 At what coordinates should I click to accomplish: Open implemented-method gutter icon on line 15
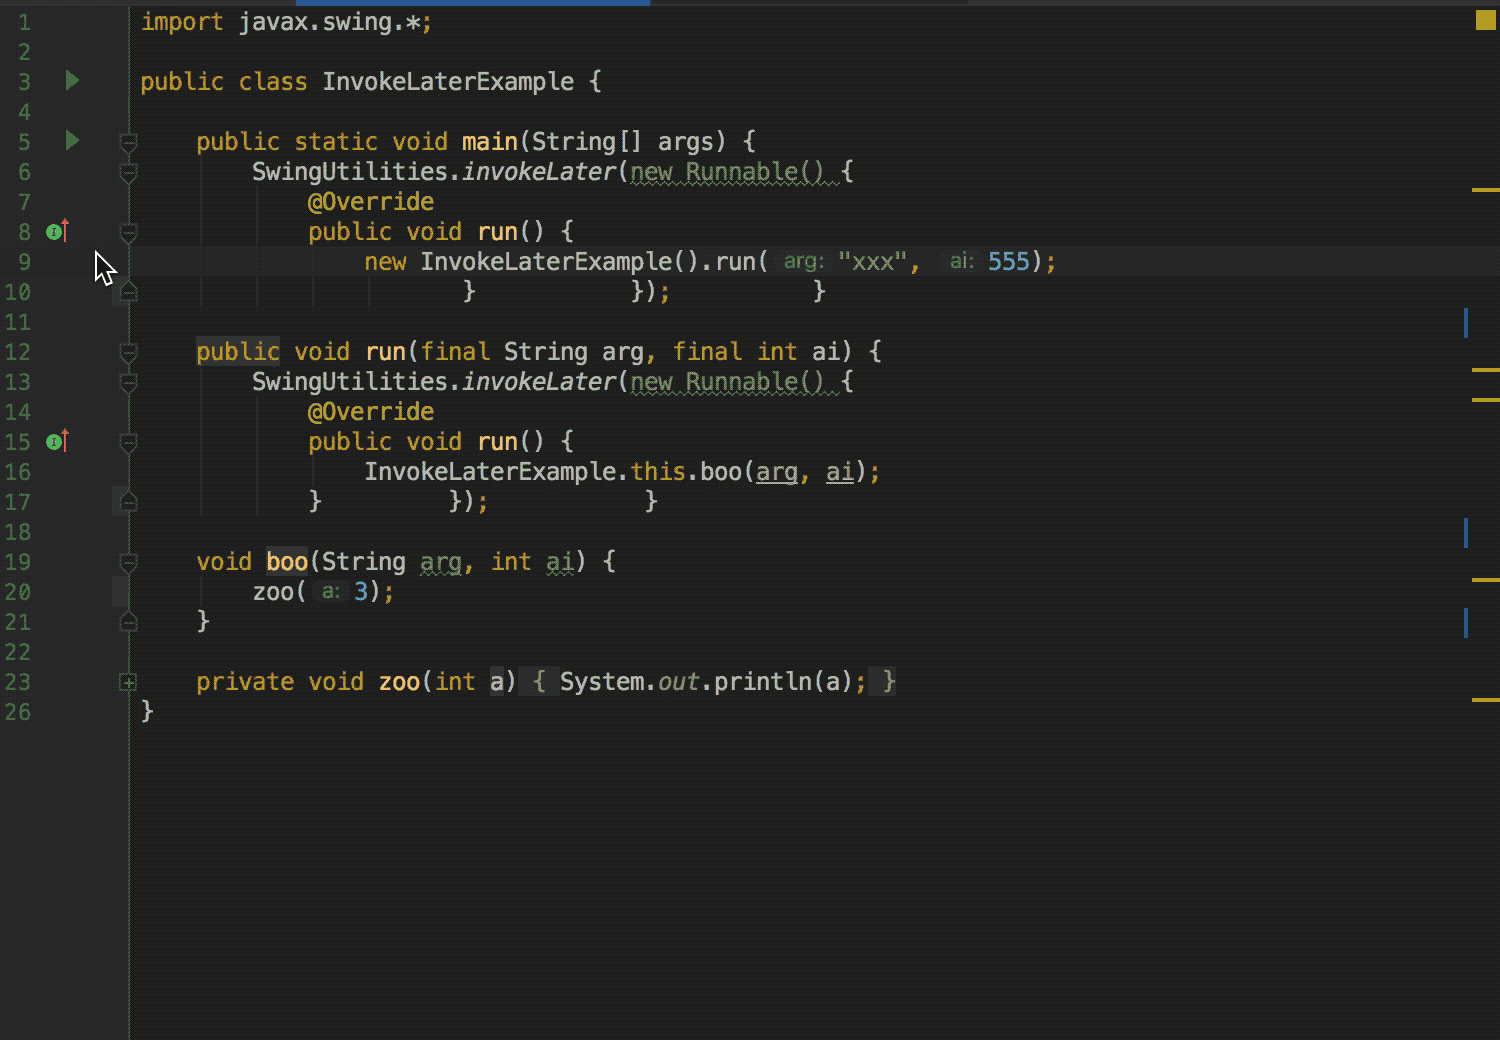coord(57,441)
